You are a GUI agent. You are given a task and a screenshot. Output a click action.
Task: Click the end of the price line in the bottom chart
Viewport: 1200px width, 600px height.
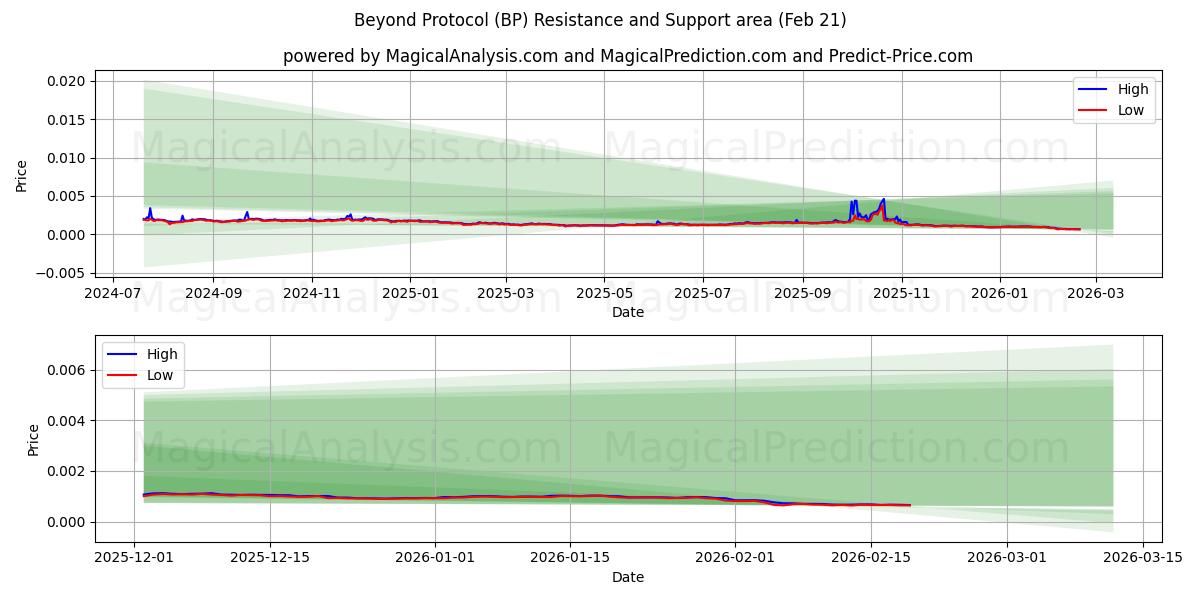point(909,505)
